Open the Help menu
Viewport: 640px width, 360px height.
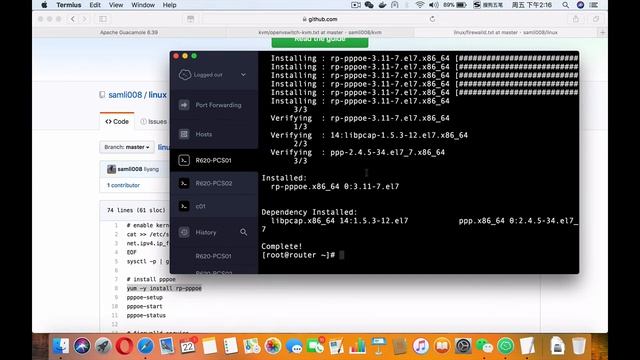click(169, 5)
